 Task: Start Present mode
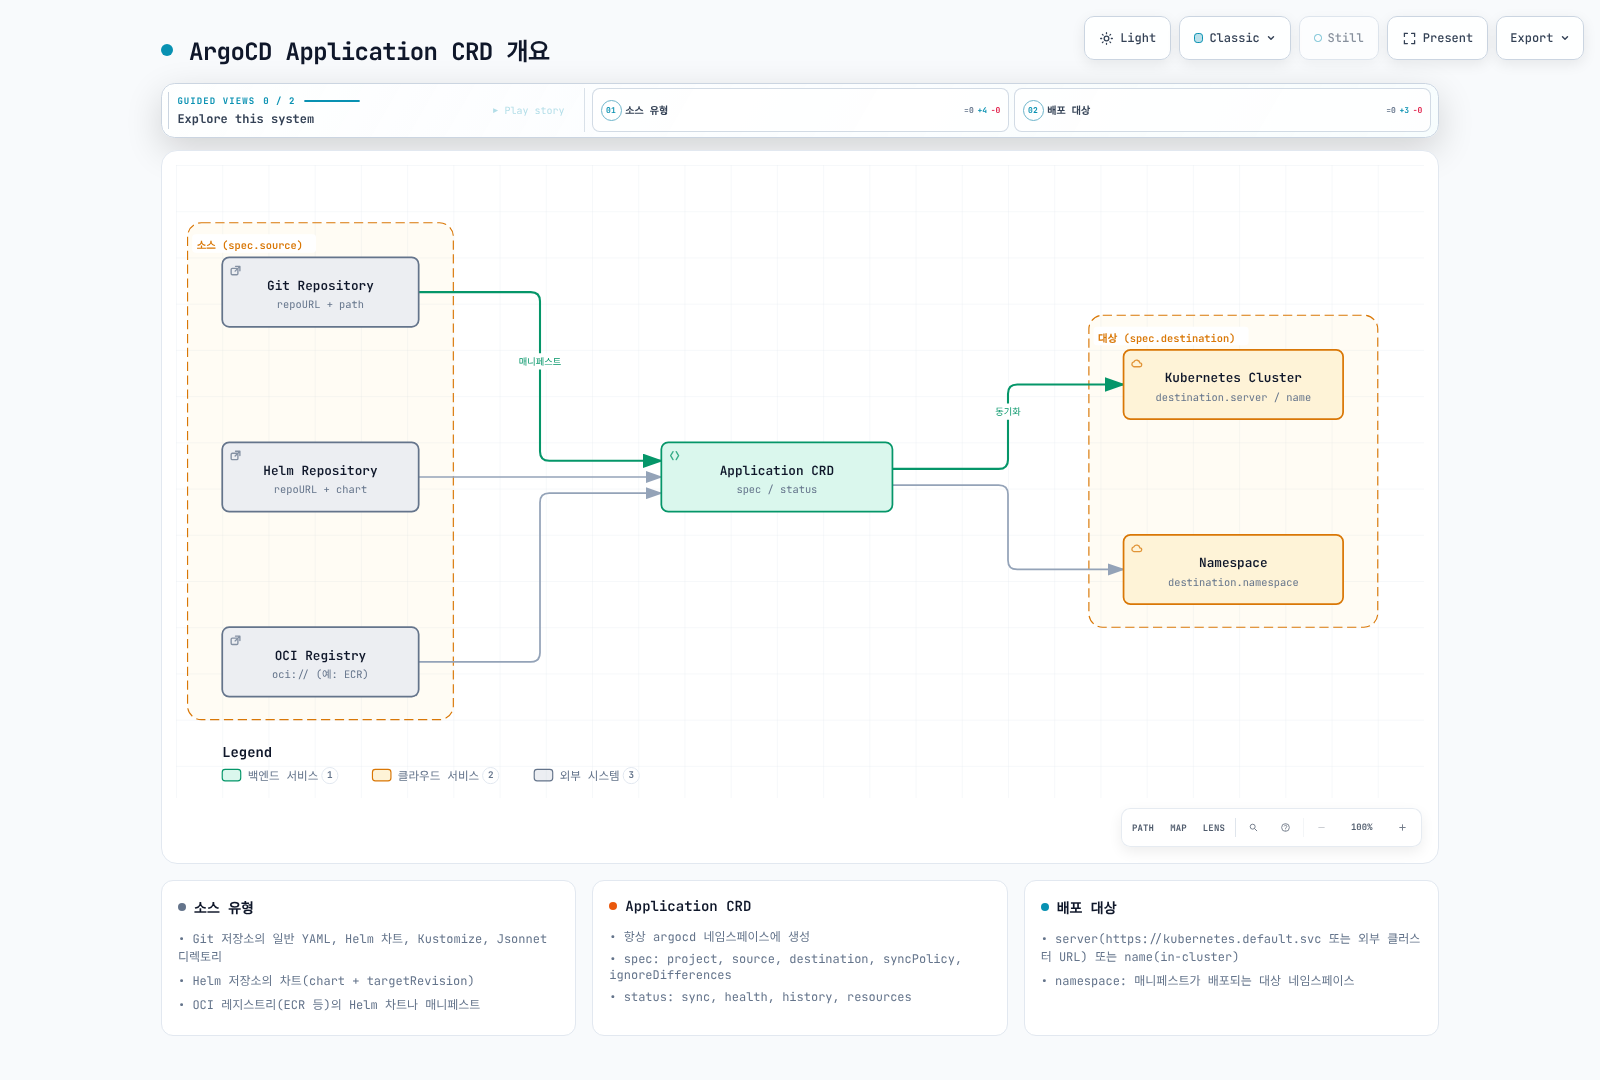click(x=1437, y=38)
